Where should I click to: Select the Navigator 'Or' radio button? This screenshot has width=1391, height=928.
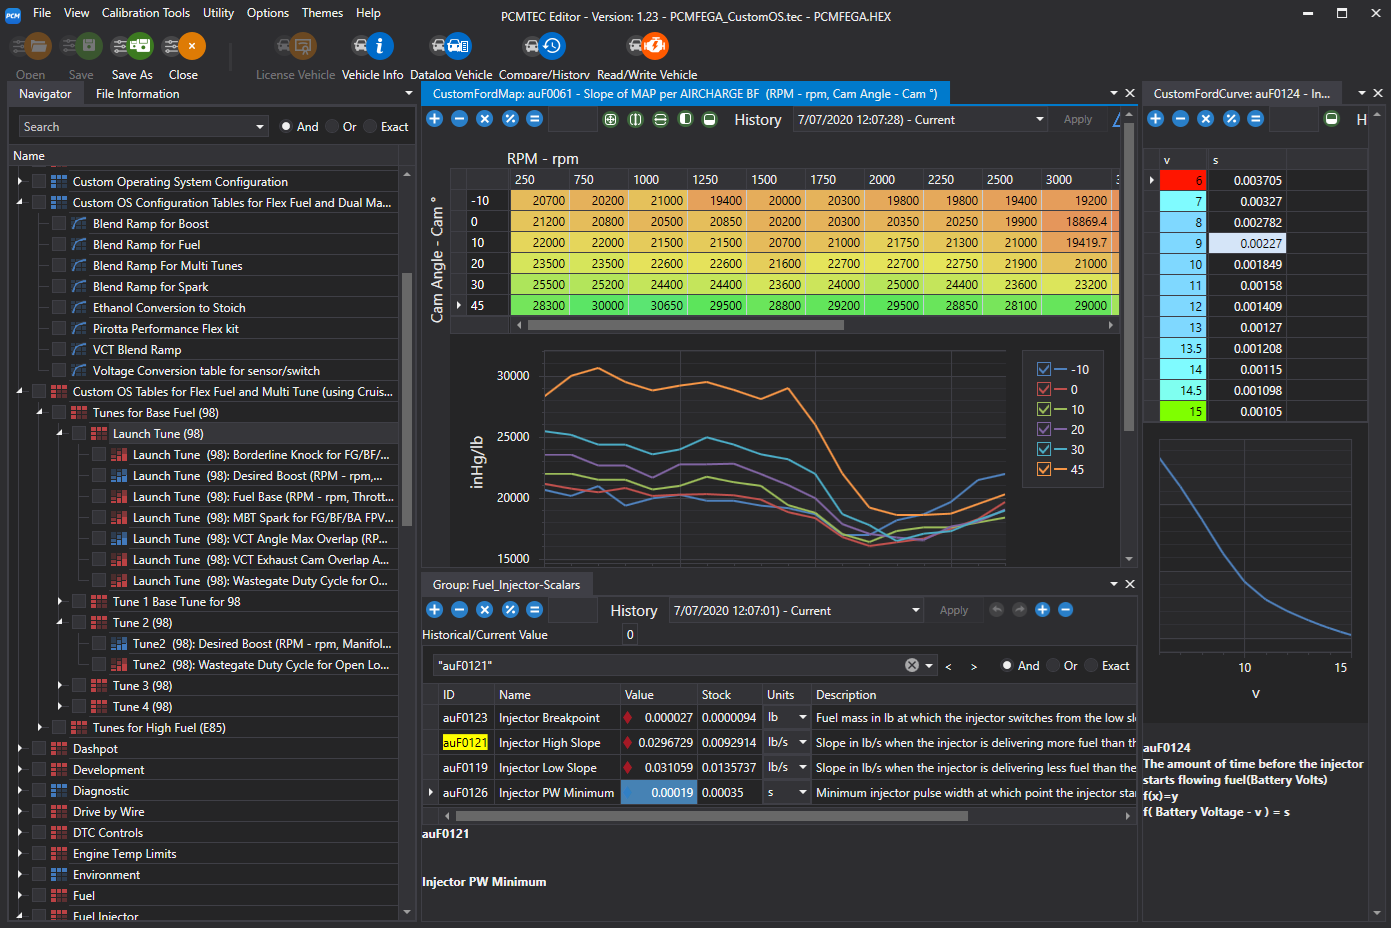tap(332, 127)
